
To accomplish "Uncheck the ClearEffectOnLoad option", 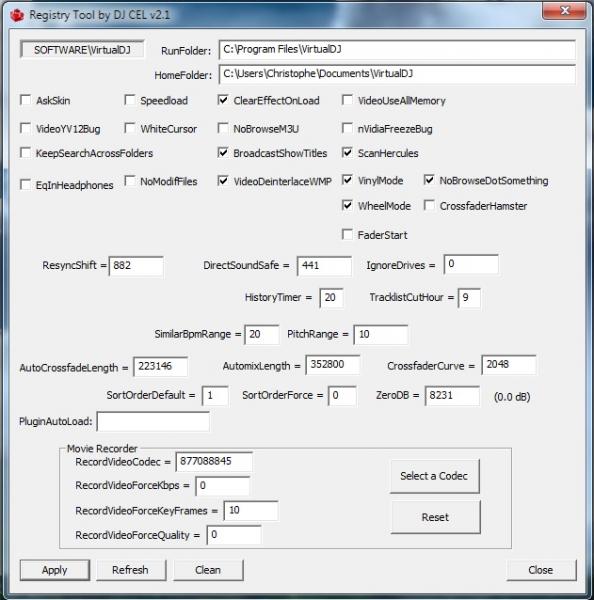I will point(223,100).
